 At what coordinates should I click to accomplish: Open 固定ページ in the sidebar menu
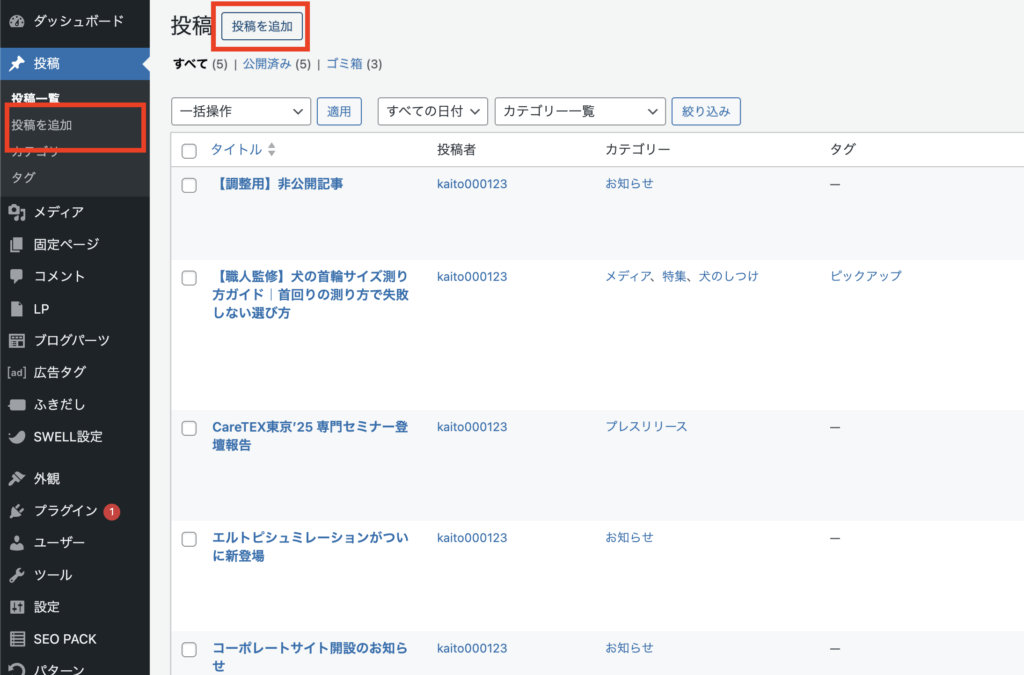66,244
